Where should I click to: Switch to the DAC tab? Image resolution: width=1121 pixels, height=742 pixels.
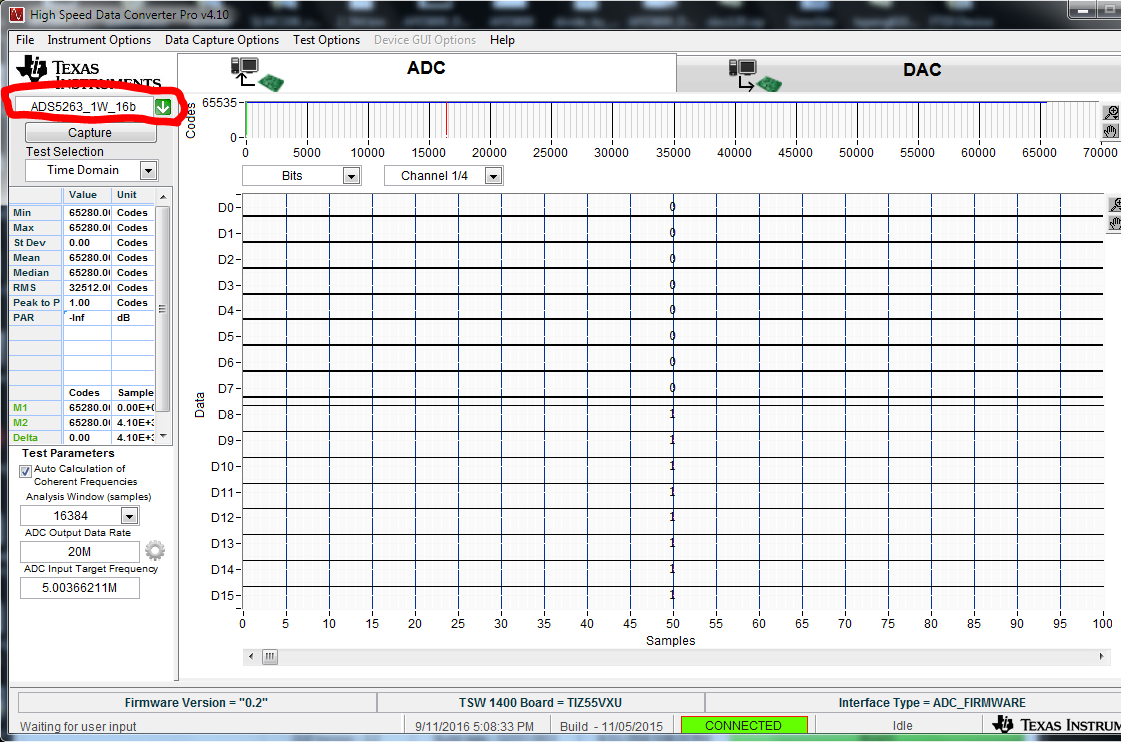pos(898,74)
